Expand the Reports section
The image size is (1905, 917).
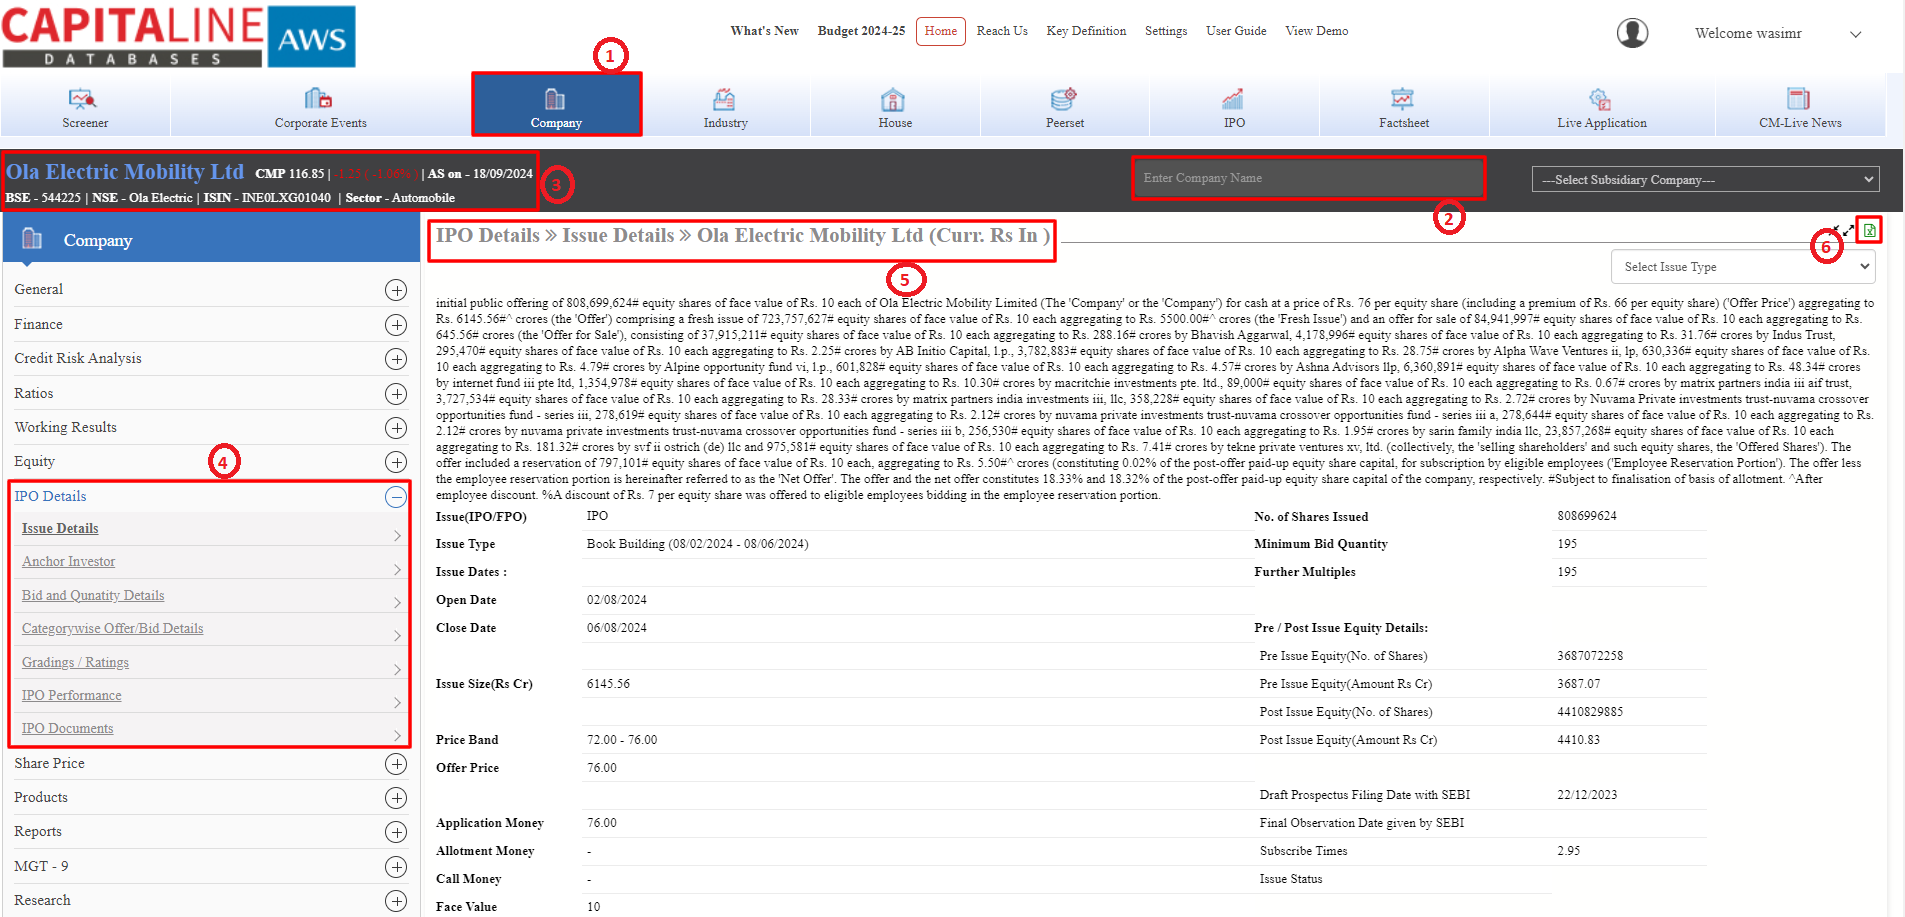396,832
